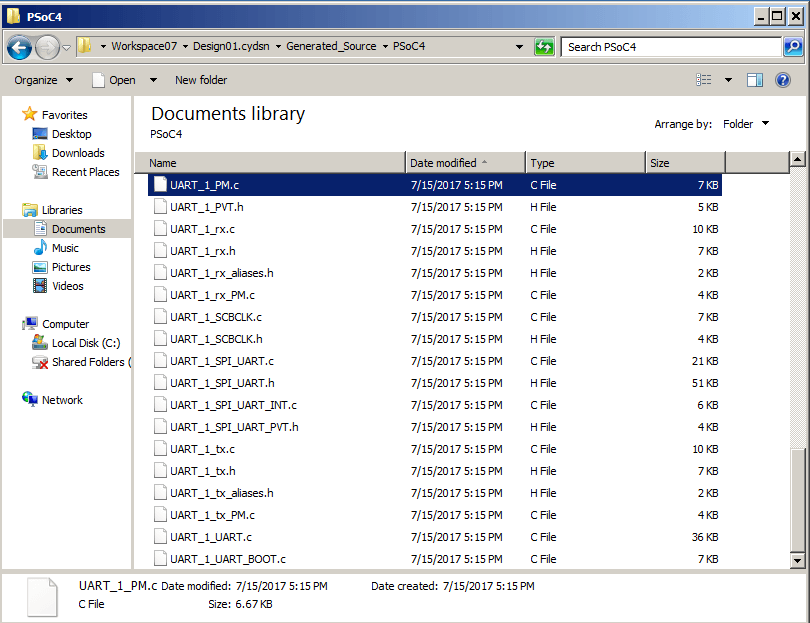Click the file icon of UART_1_tx.h
Viewport: 810px width, 623px height.
pos(161,471)
